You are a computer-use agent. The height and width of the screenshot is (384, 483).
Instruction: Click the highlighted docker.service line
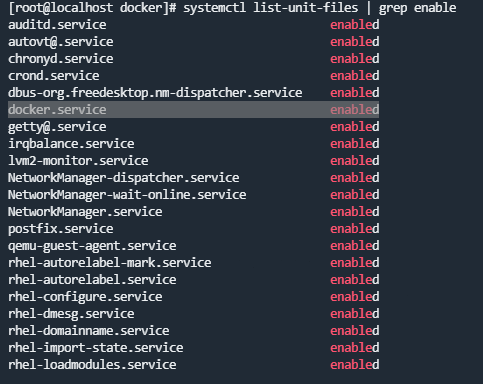(x=193, y=110)
